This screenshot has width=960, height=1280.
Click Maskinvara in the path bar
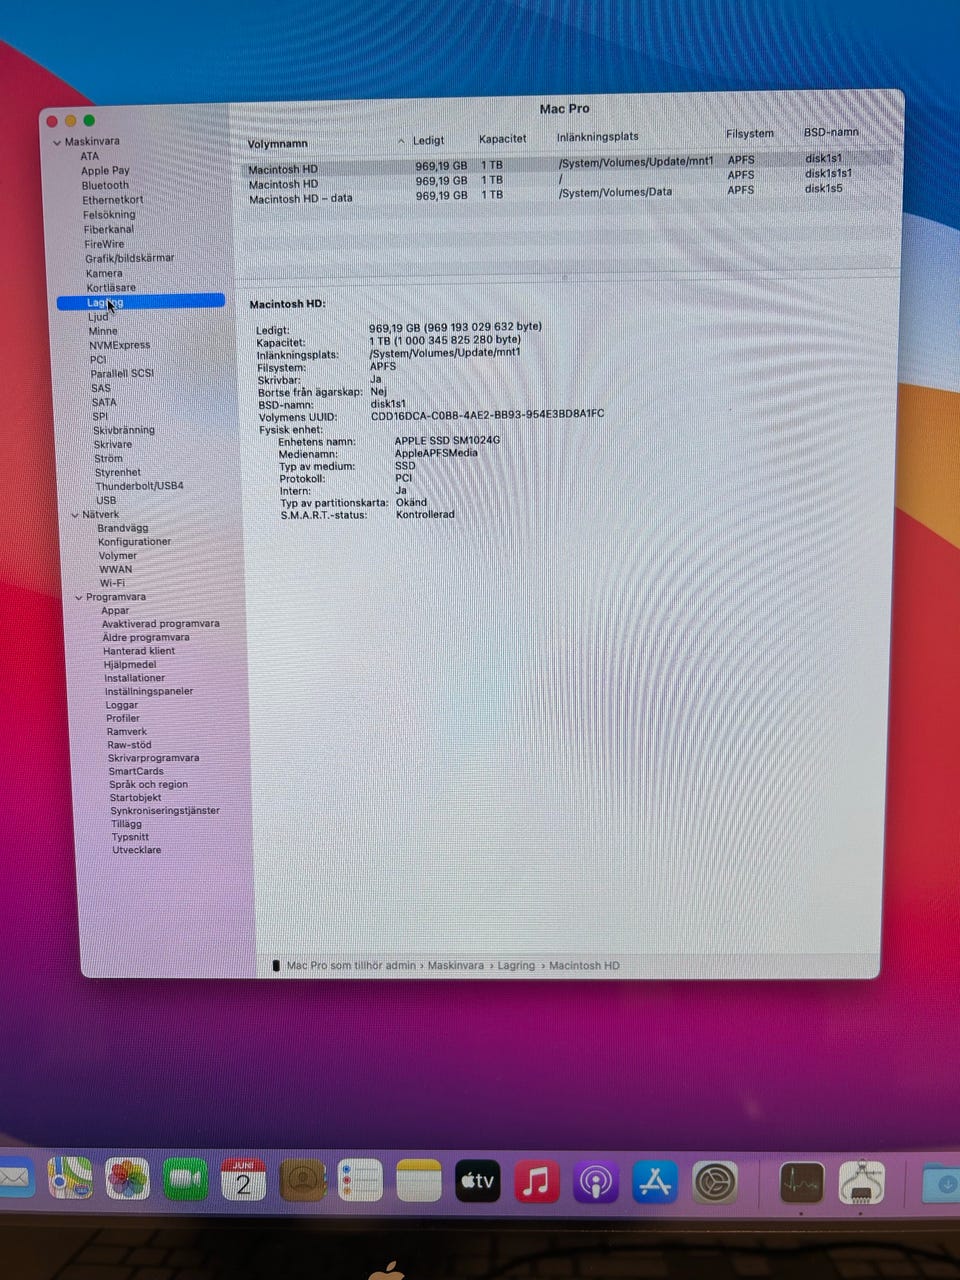[456, 966]
